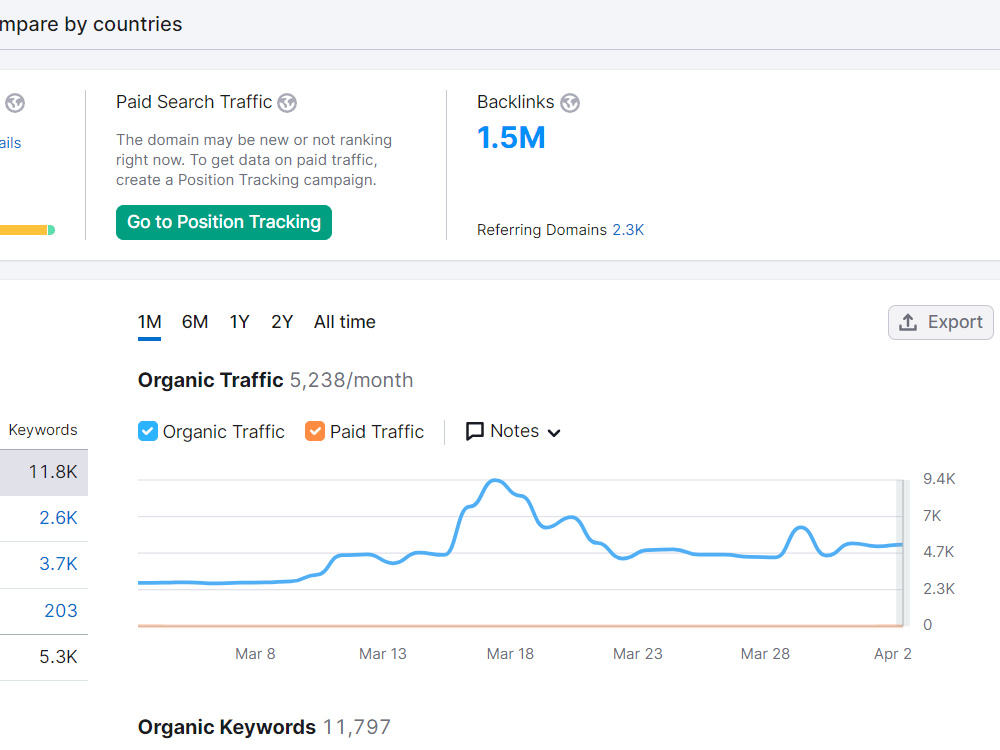
Task: Switch to the 6M time range
Action: click(x=195, y=322)
